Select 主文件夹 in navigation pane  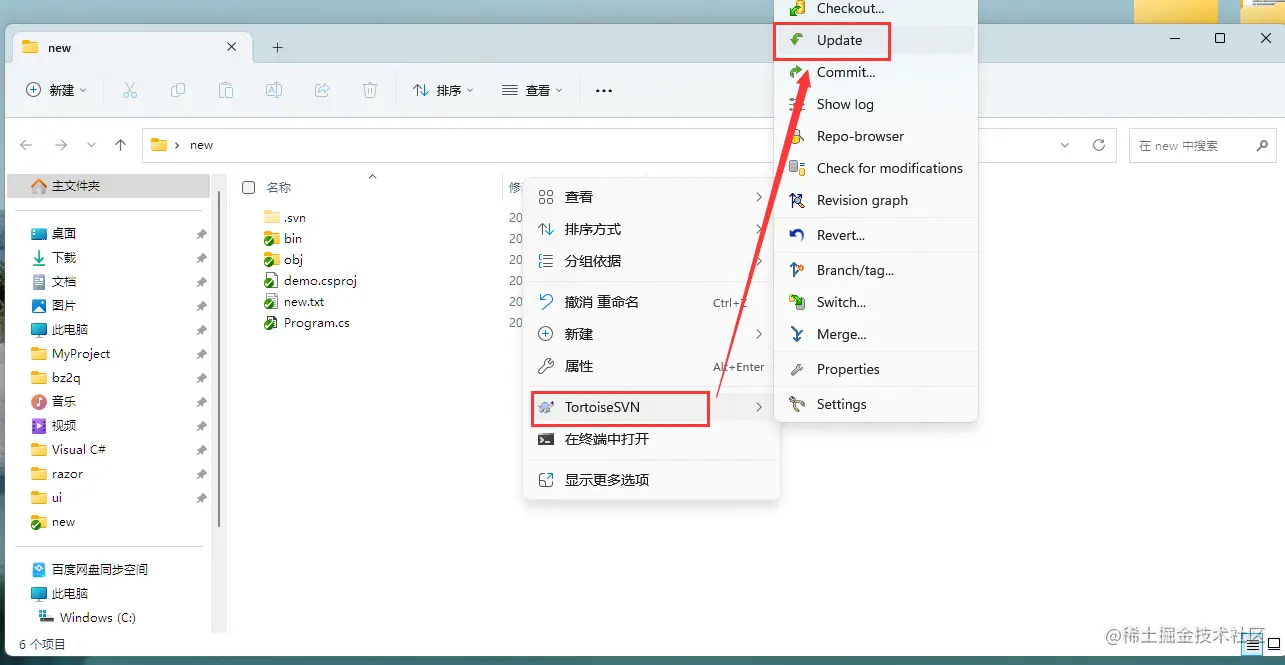[x=109, y=186]
